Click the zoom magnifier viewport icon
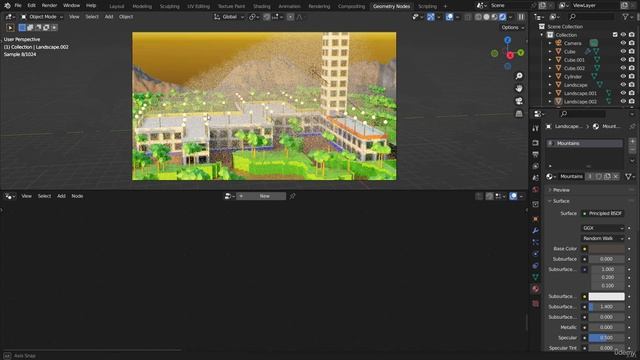640x360 pixels. tap(519, 76)
